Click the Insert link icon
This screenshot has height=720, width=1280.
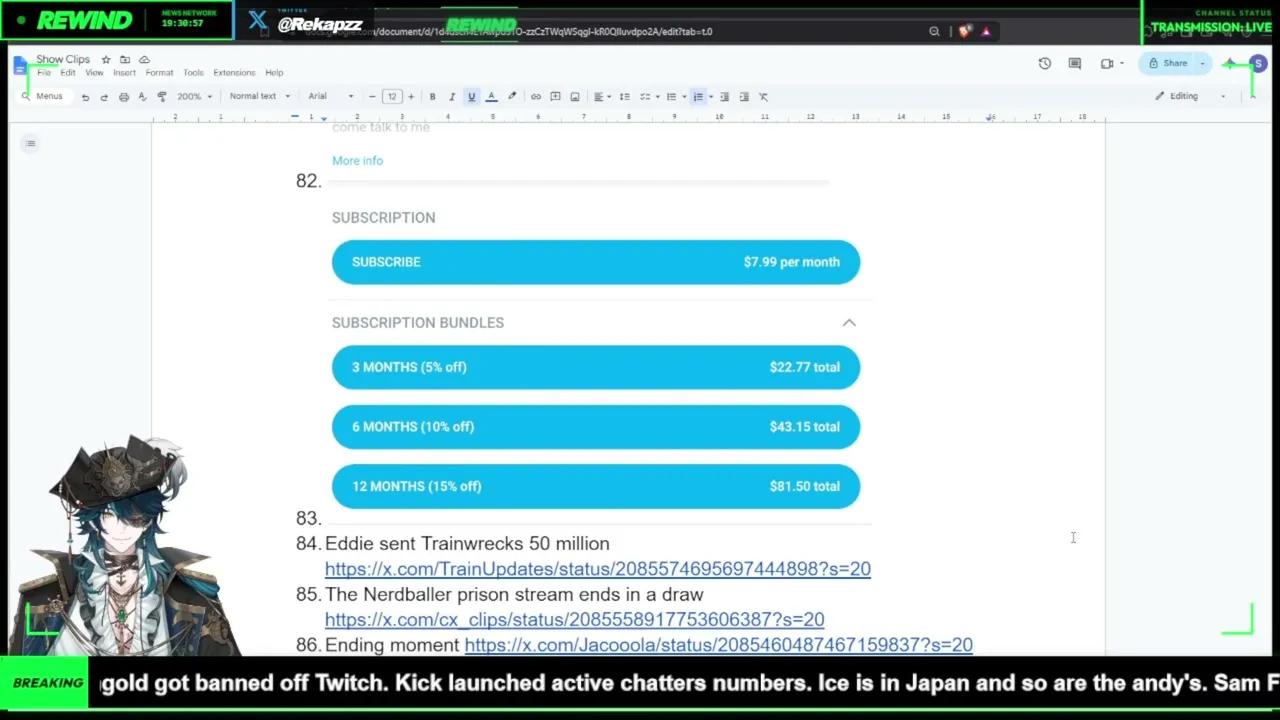(x=536, y=97)
